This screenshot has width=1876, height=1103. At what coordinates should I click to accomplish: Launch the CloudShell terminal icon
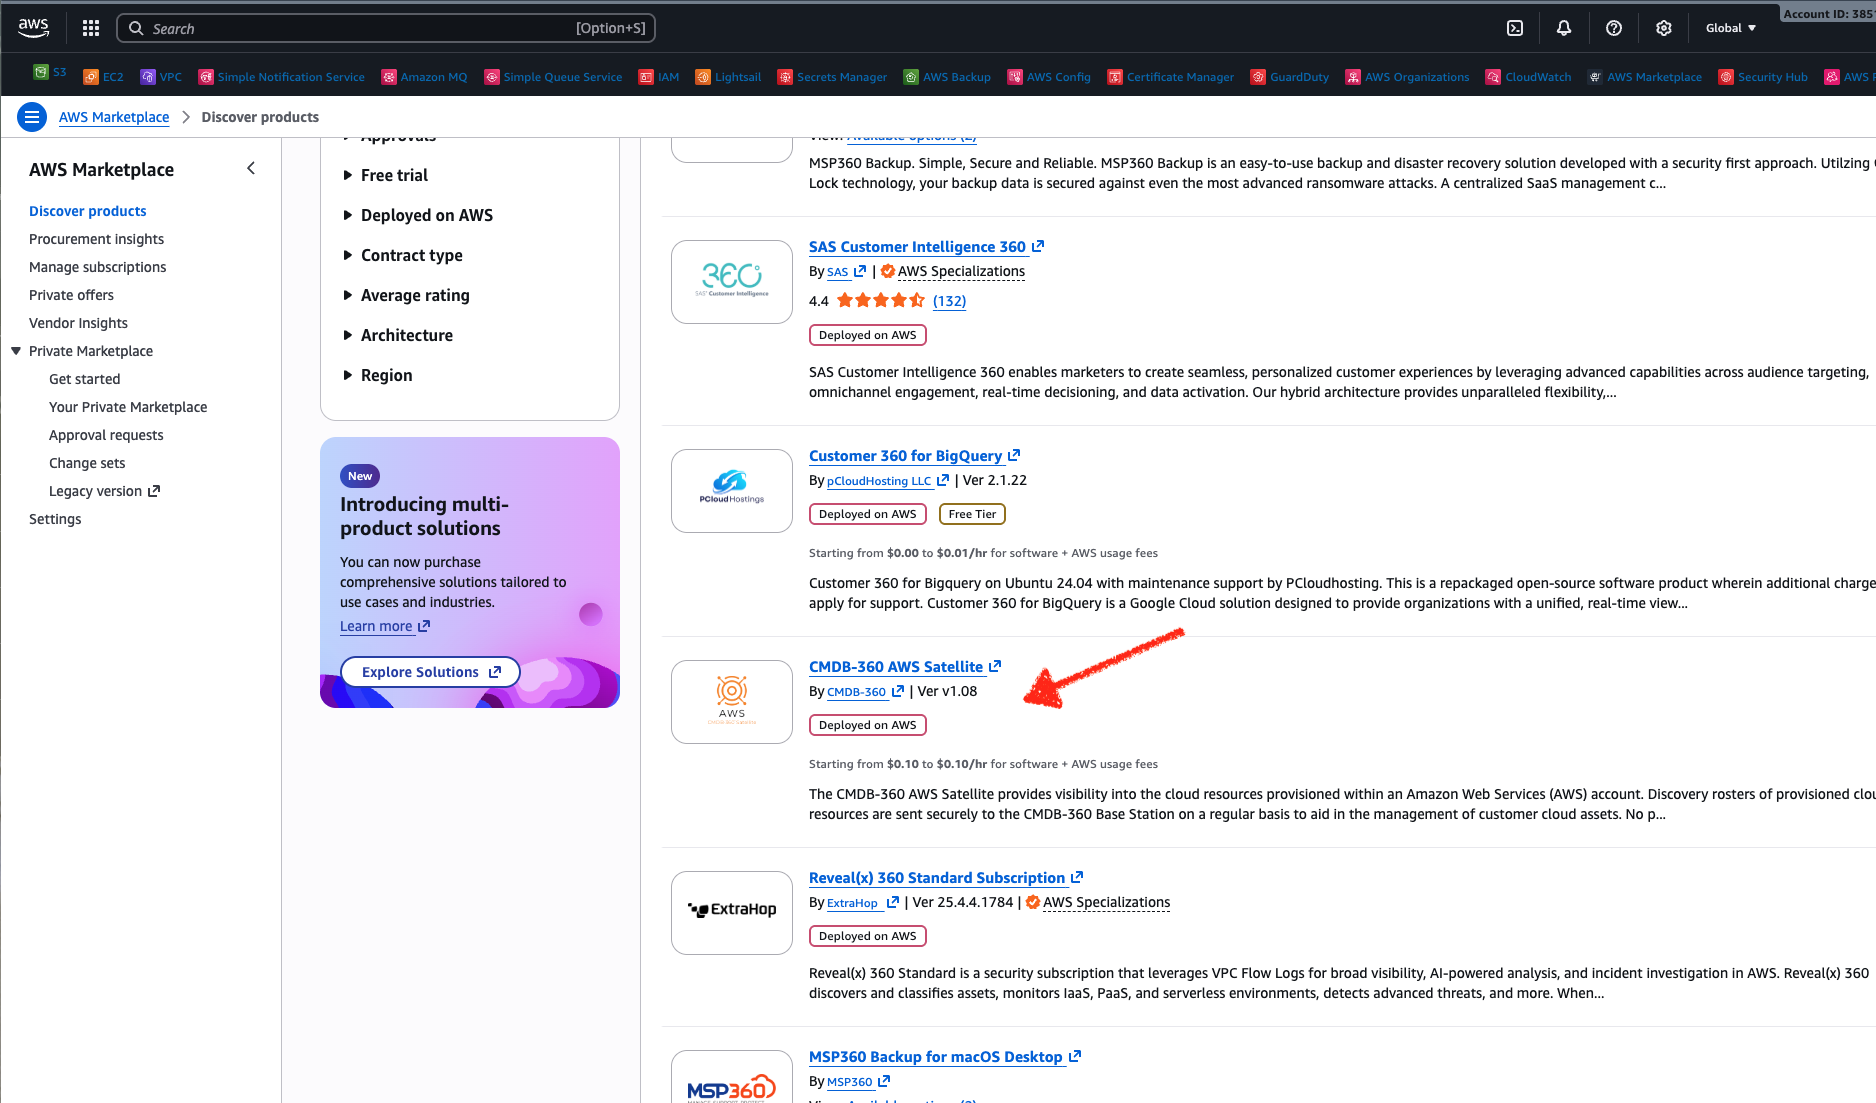(x=1515, y=28)
